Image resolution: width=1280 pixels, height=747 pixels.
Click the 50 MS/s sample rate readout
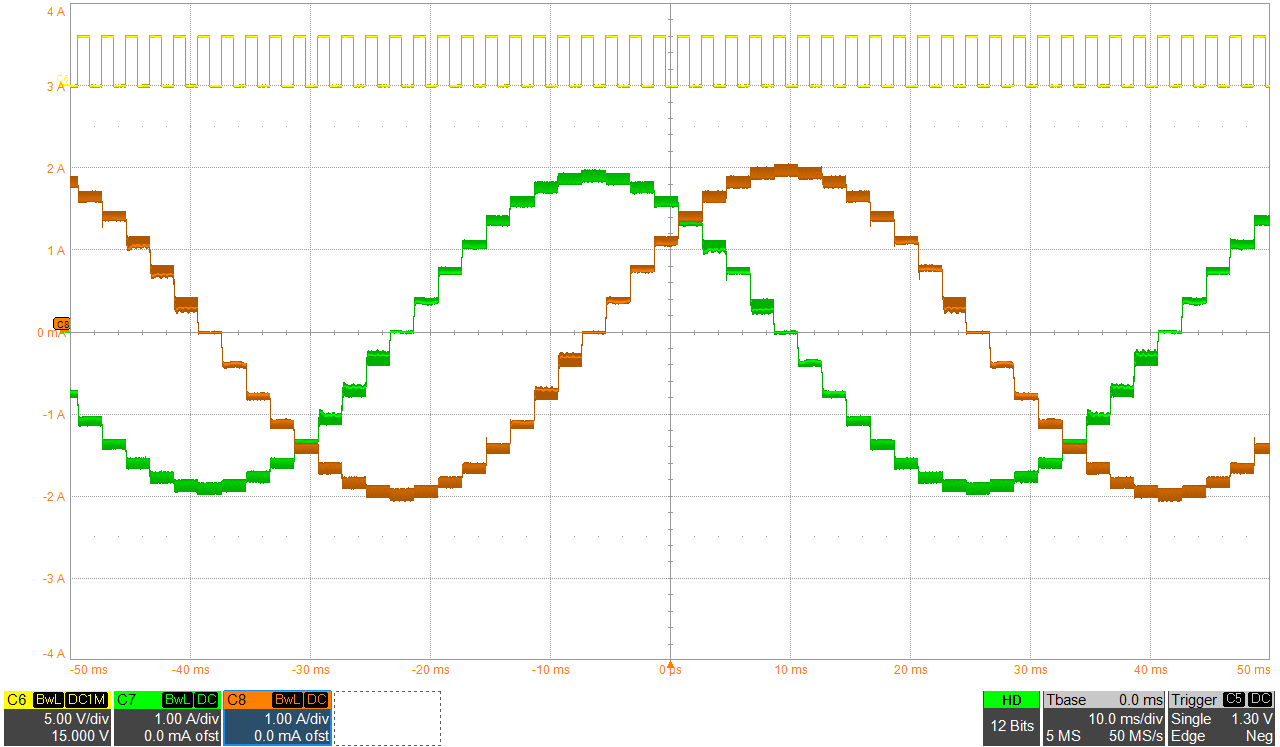[1135, 736]
